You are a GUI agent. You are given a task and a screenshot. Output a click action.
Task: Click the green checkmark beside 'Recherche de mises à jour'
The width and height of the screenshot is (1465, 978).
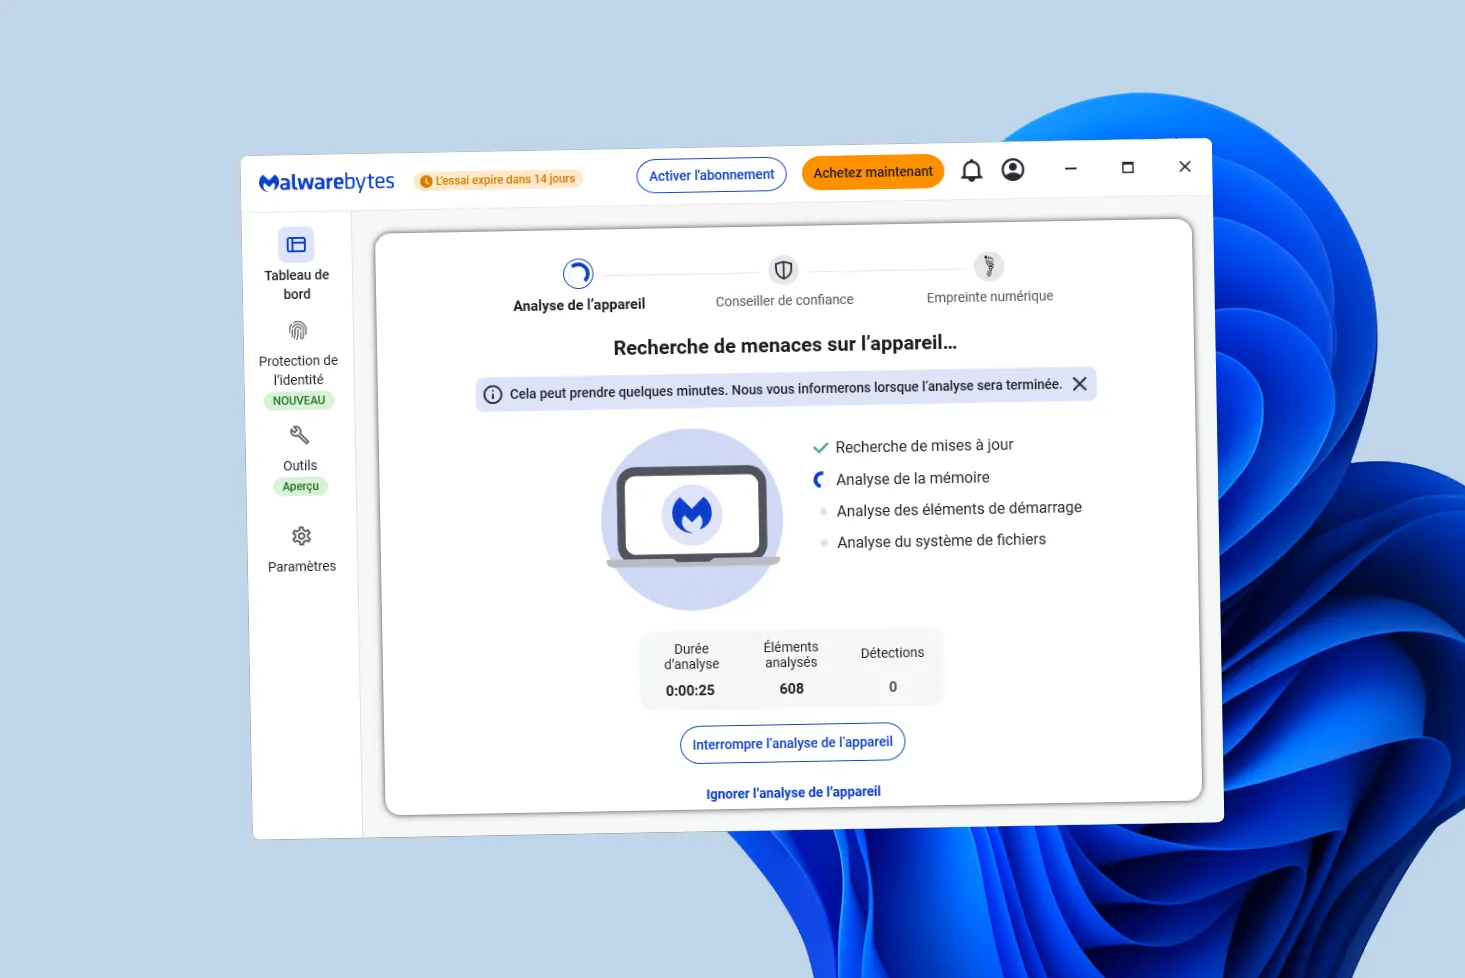click(821, 448)
